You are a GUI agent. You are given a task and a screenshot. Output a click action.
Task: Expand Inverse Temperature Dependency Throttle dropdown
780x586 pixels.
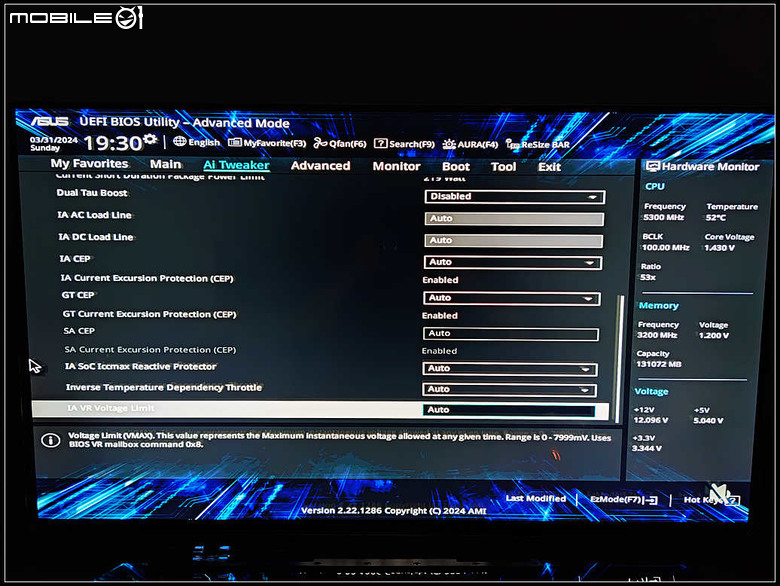tap(509, 390)
